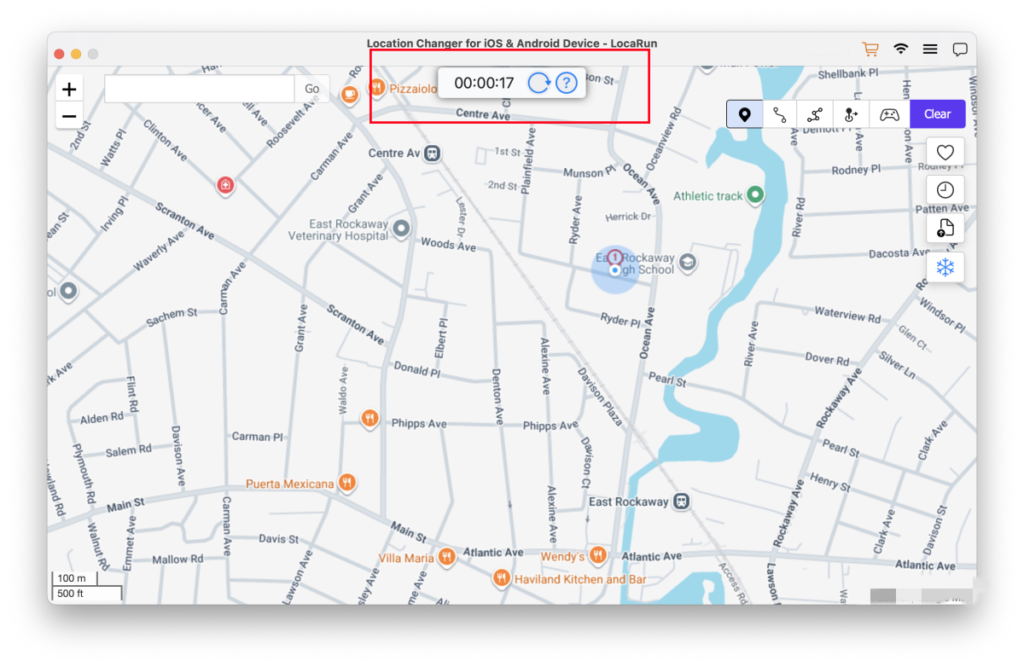Open the history clock icon

pyautogui.click(x=945, y=190)
